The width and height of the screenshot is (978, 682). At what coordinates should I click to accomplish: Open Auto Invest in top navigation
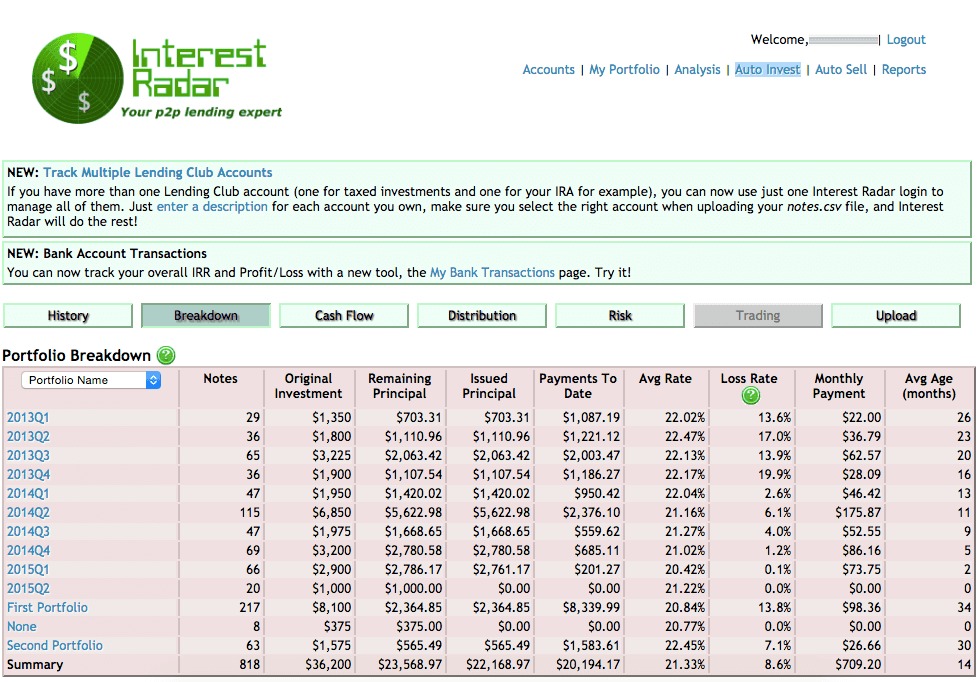click(x=767, y=70)
